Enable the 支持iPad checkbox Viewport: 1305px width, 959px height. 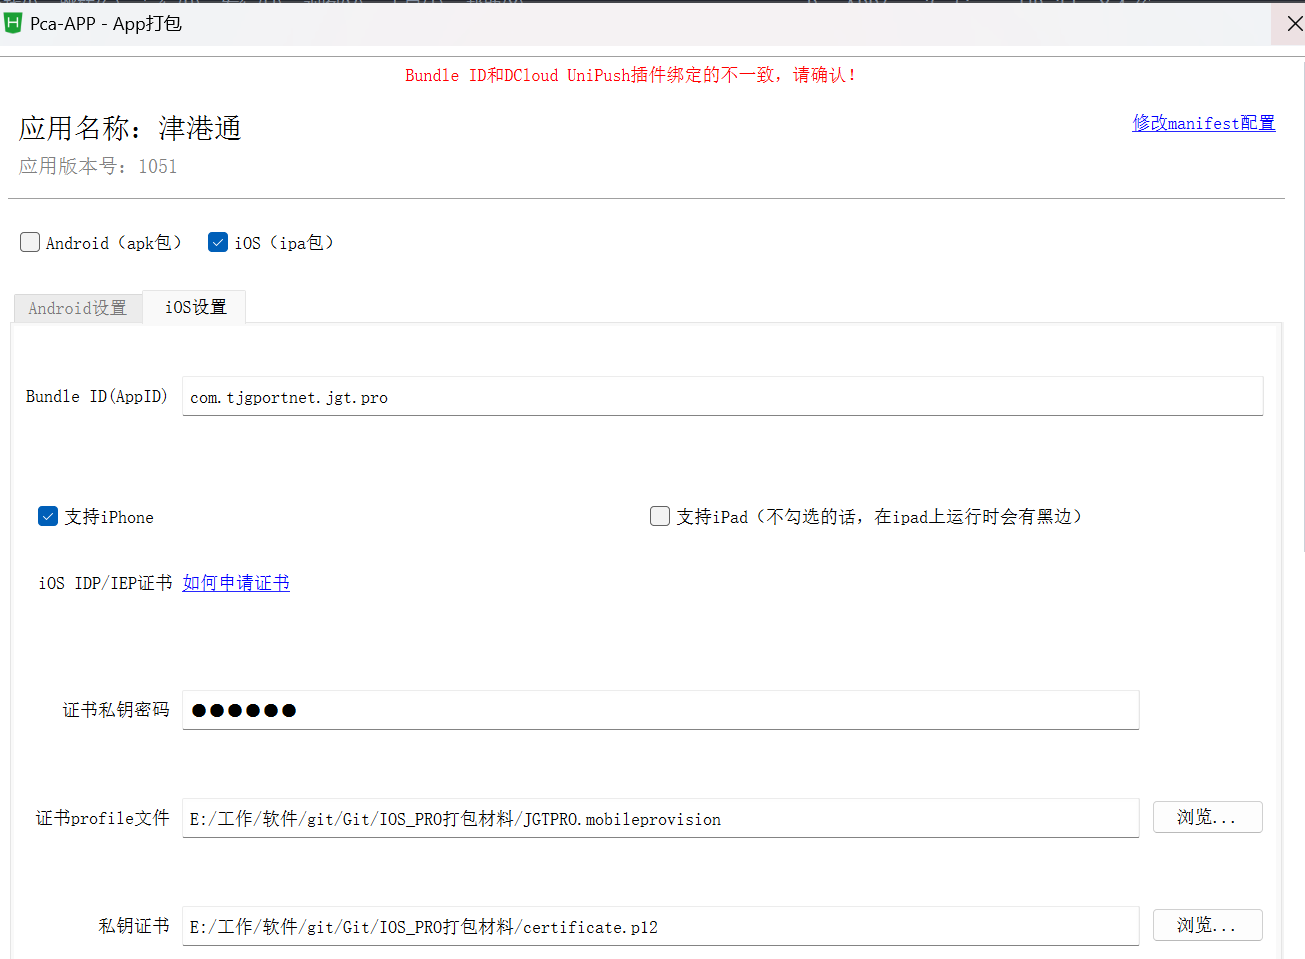point(660,516)
